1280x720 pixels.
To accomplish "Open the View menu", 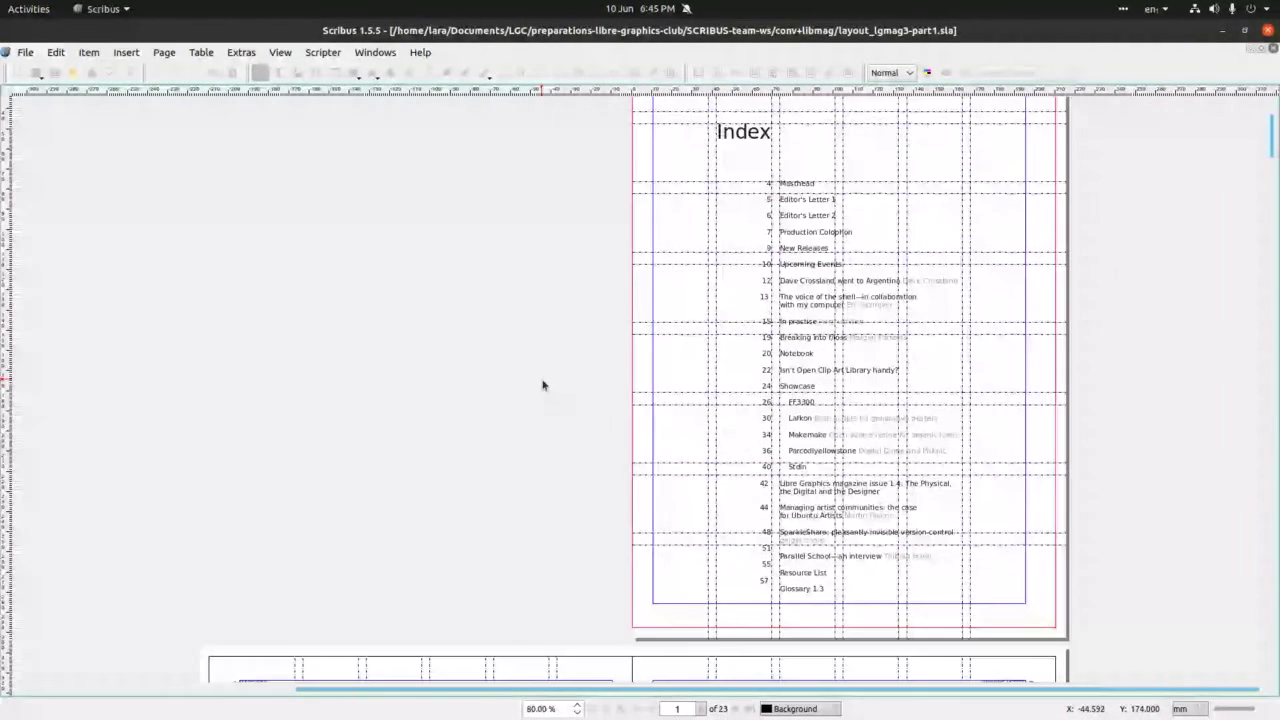I will [x=280, y=52].
